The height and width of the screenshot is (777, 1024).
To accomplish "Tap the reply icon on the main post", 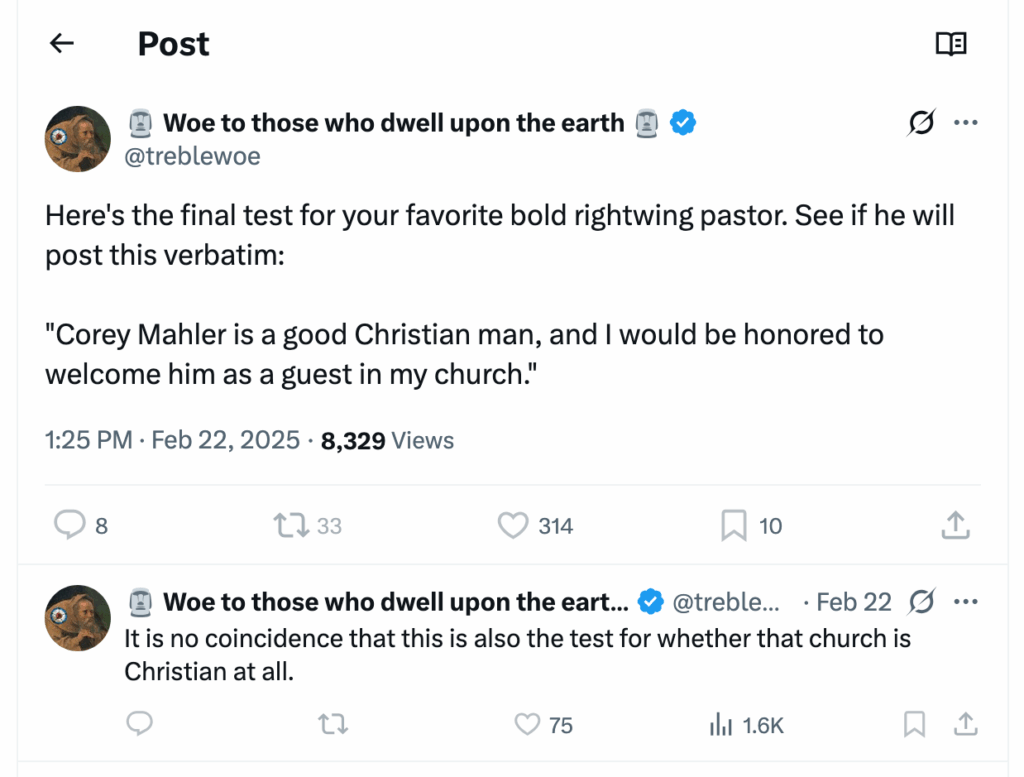I will [68, 525].
